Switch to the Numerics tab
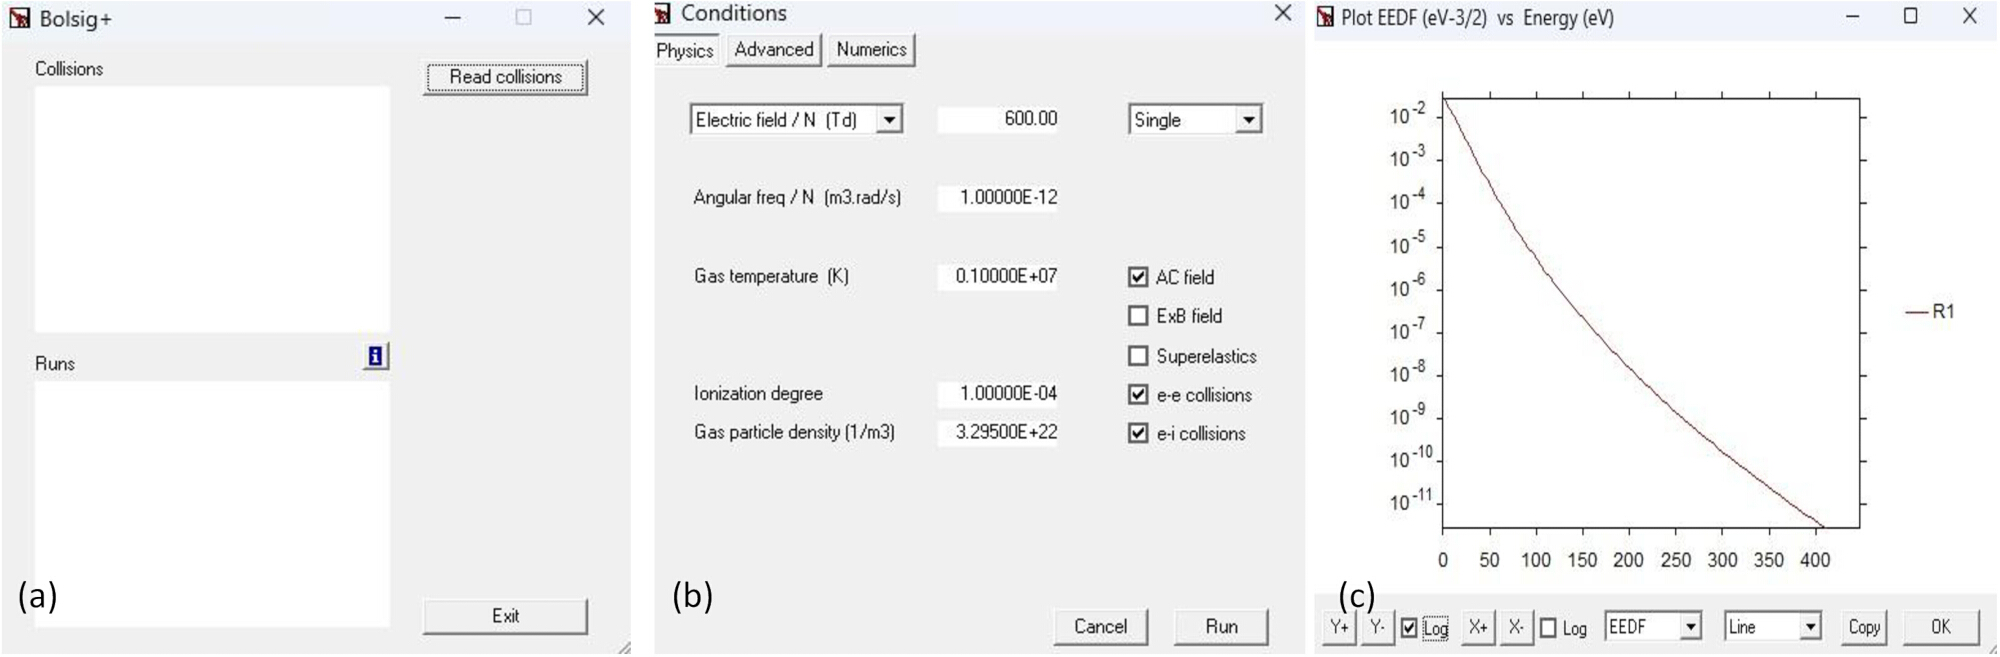The width and height of the screenshot is (2000, 657). click(871, 49)
